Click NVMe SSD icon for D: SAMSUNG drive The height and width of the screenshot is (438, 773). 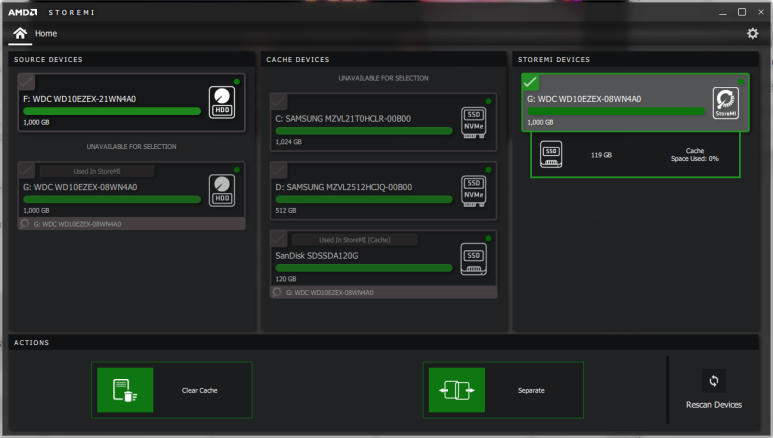(x=474, y=190)
